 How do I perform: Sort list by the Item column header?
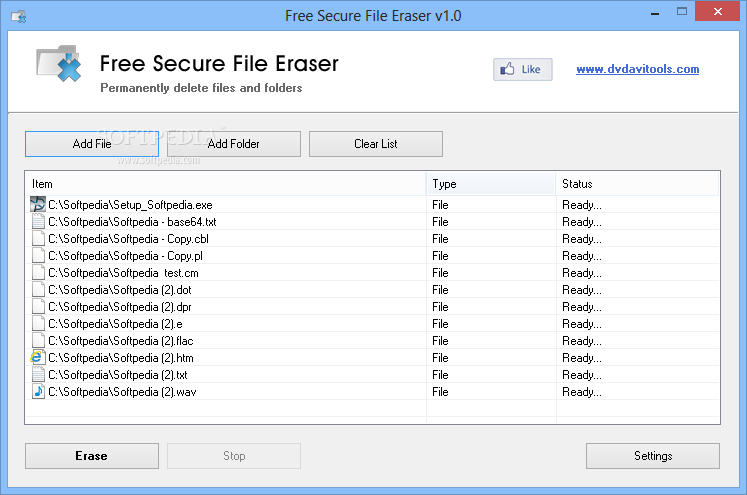click(226, 184)
